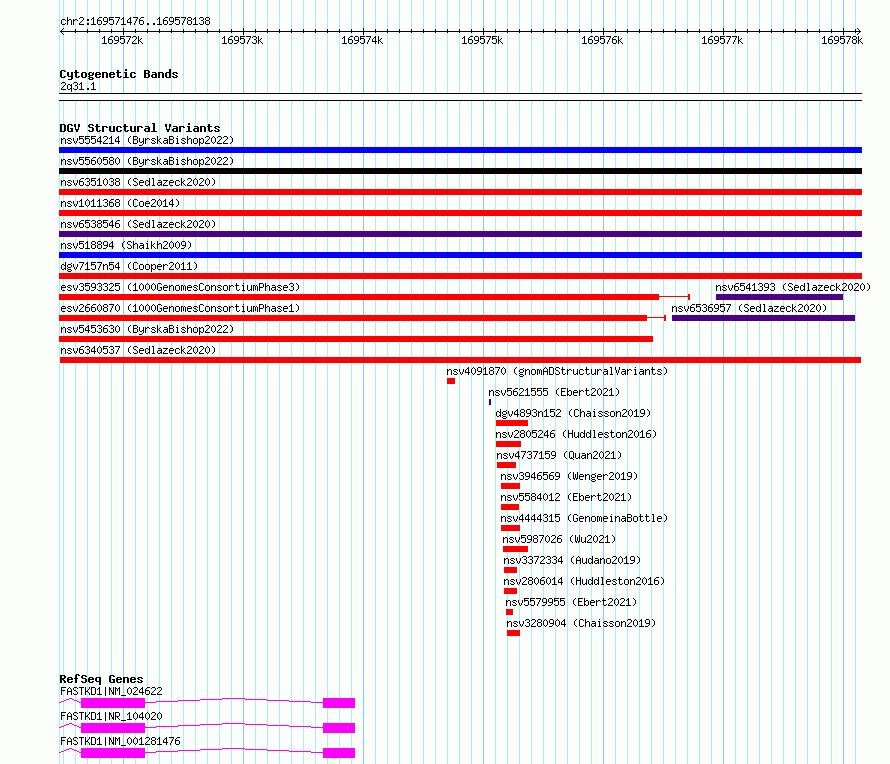Viewport: 890px width, 764px height.
Task: Click dgv7157n54 (Cooper2011) label
Action: tap(129, 266)
